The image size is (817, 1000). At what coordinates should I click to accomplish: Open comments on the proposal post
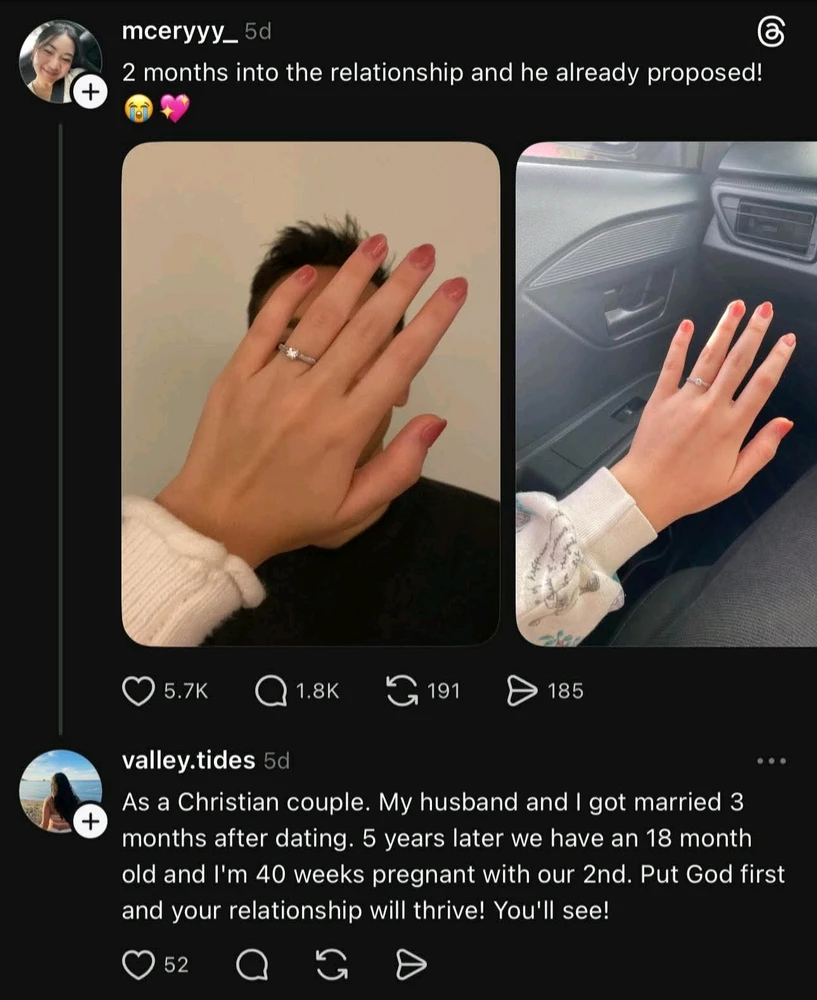(270, 691)
